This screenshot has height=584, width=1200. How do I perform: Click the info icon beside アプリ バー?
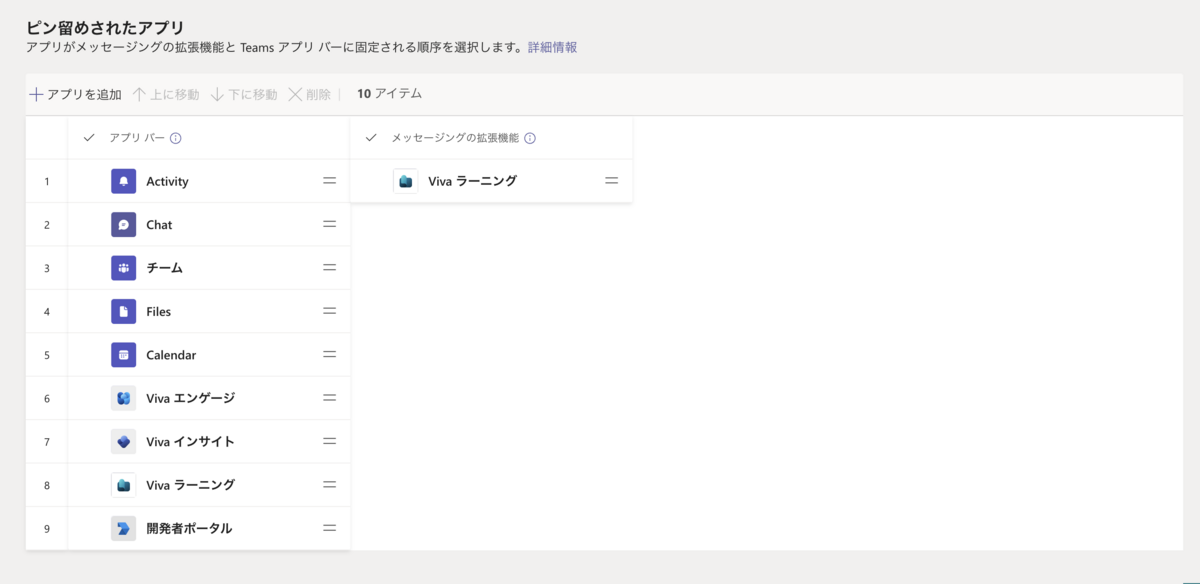[x=176, y=139]
